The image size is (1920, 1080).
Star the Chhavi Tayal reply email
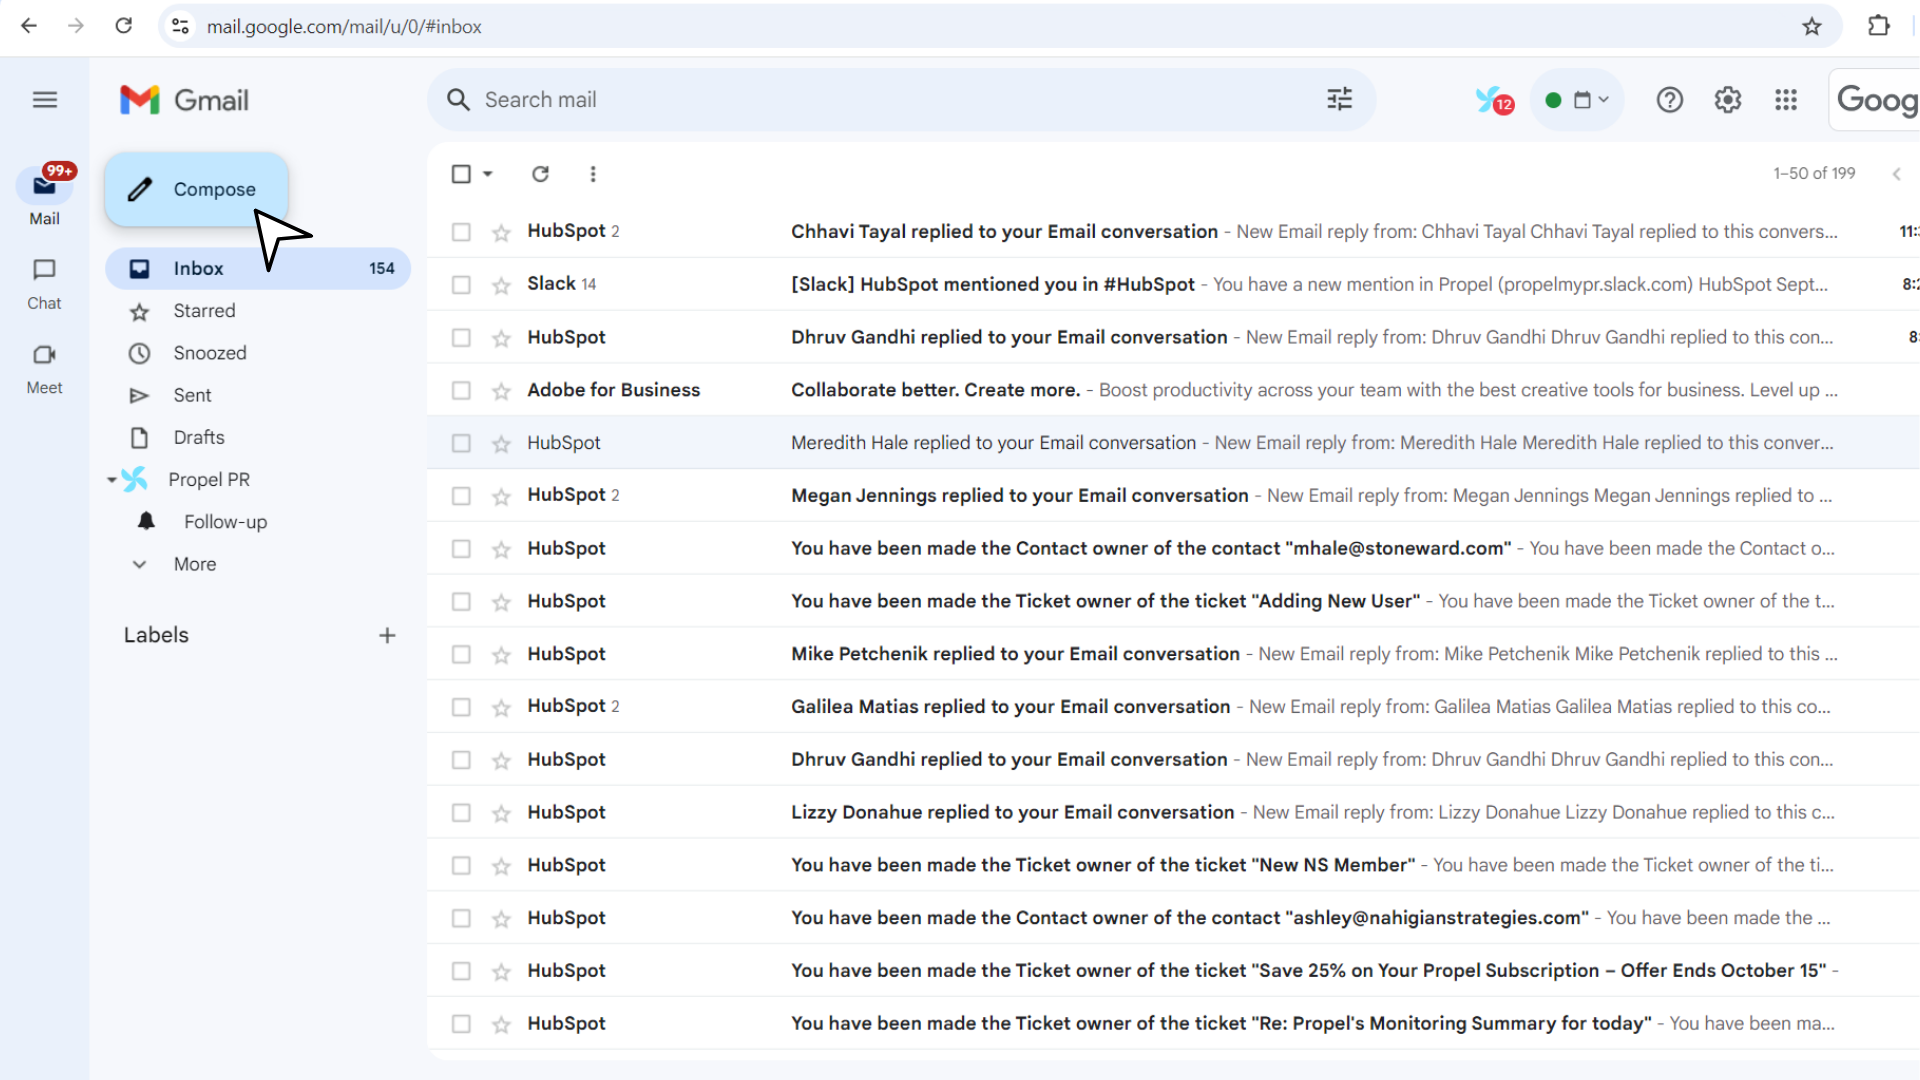(x=501, y=232)
